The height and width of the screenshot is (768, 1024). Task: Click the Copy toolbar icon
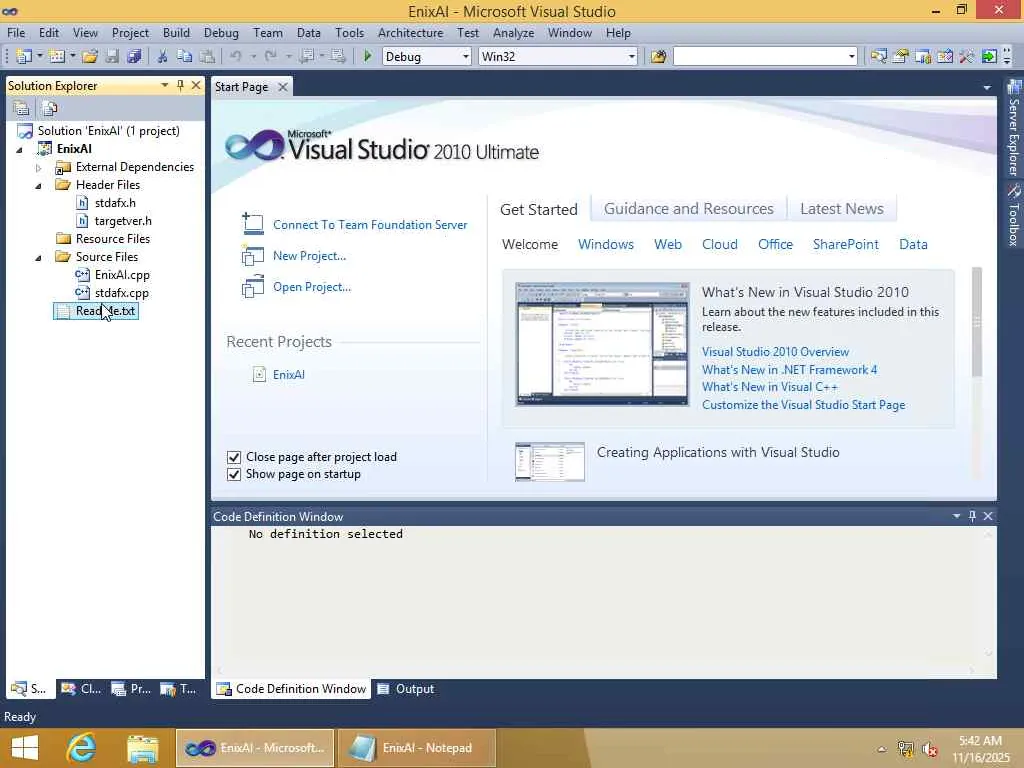(185, 57)
